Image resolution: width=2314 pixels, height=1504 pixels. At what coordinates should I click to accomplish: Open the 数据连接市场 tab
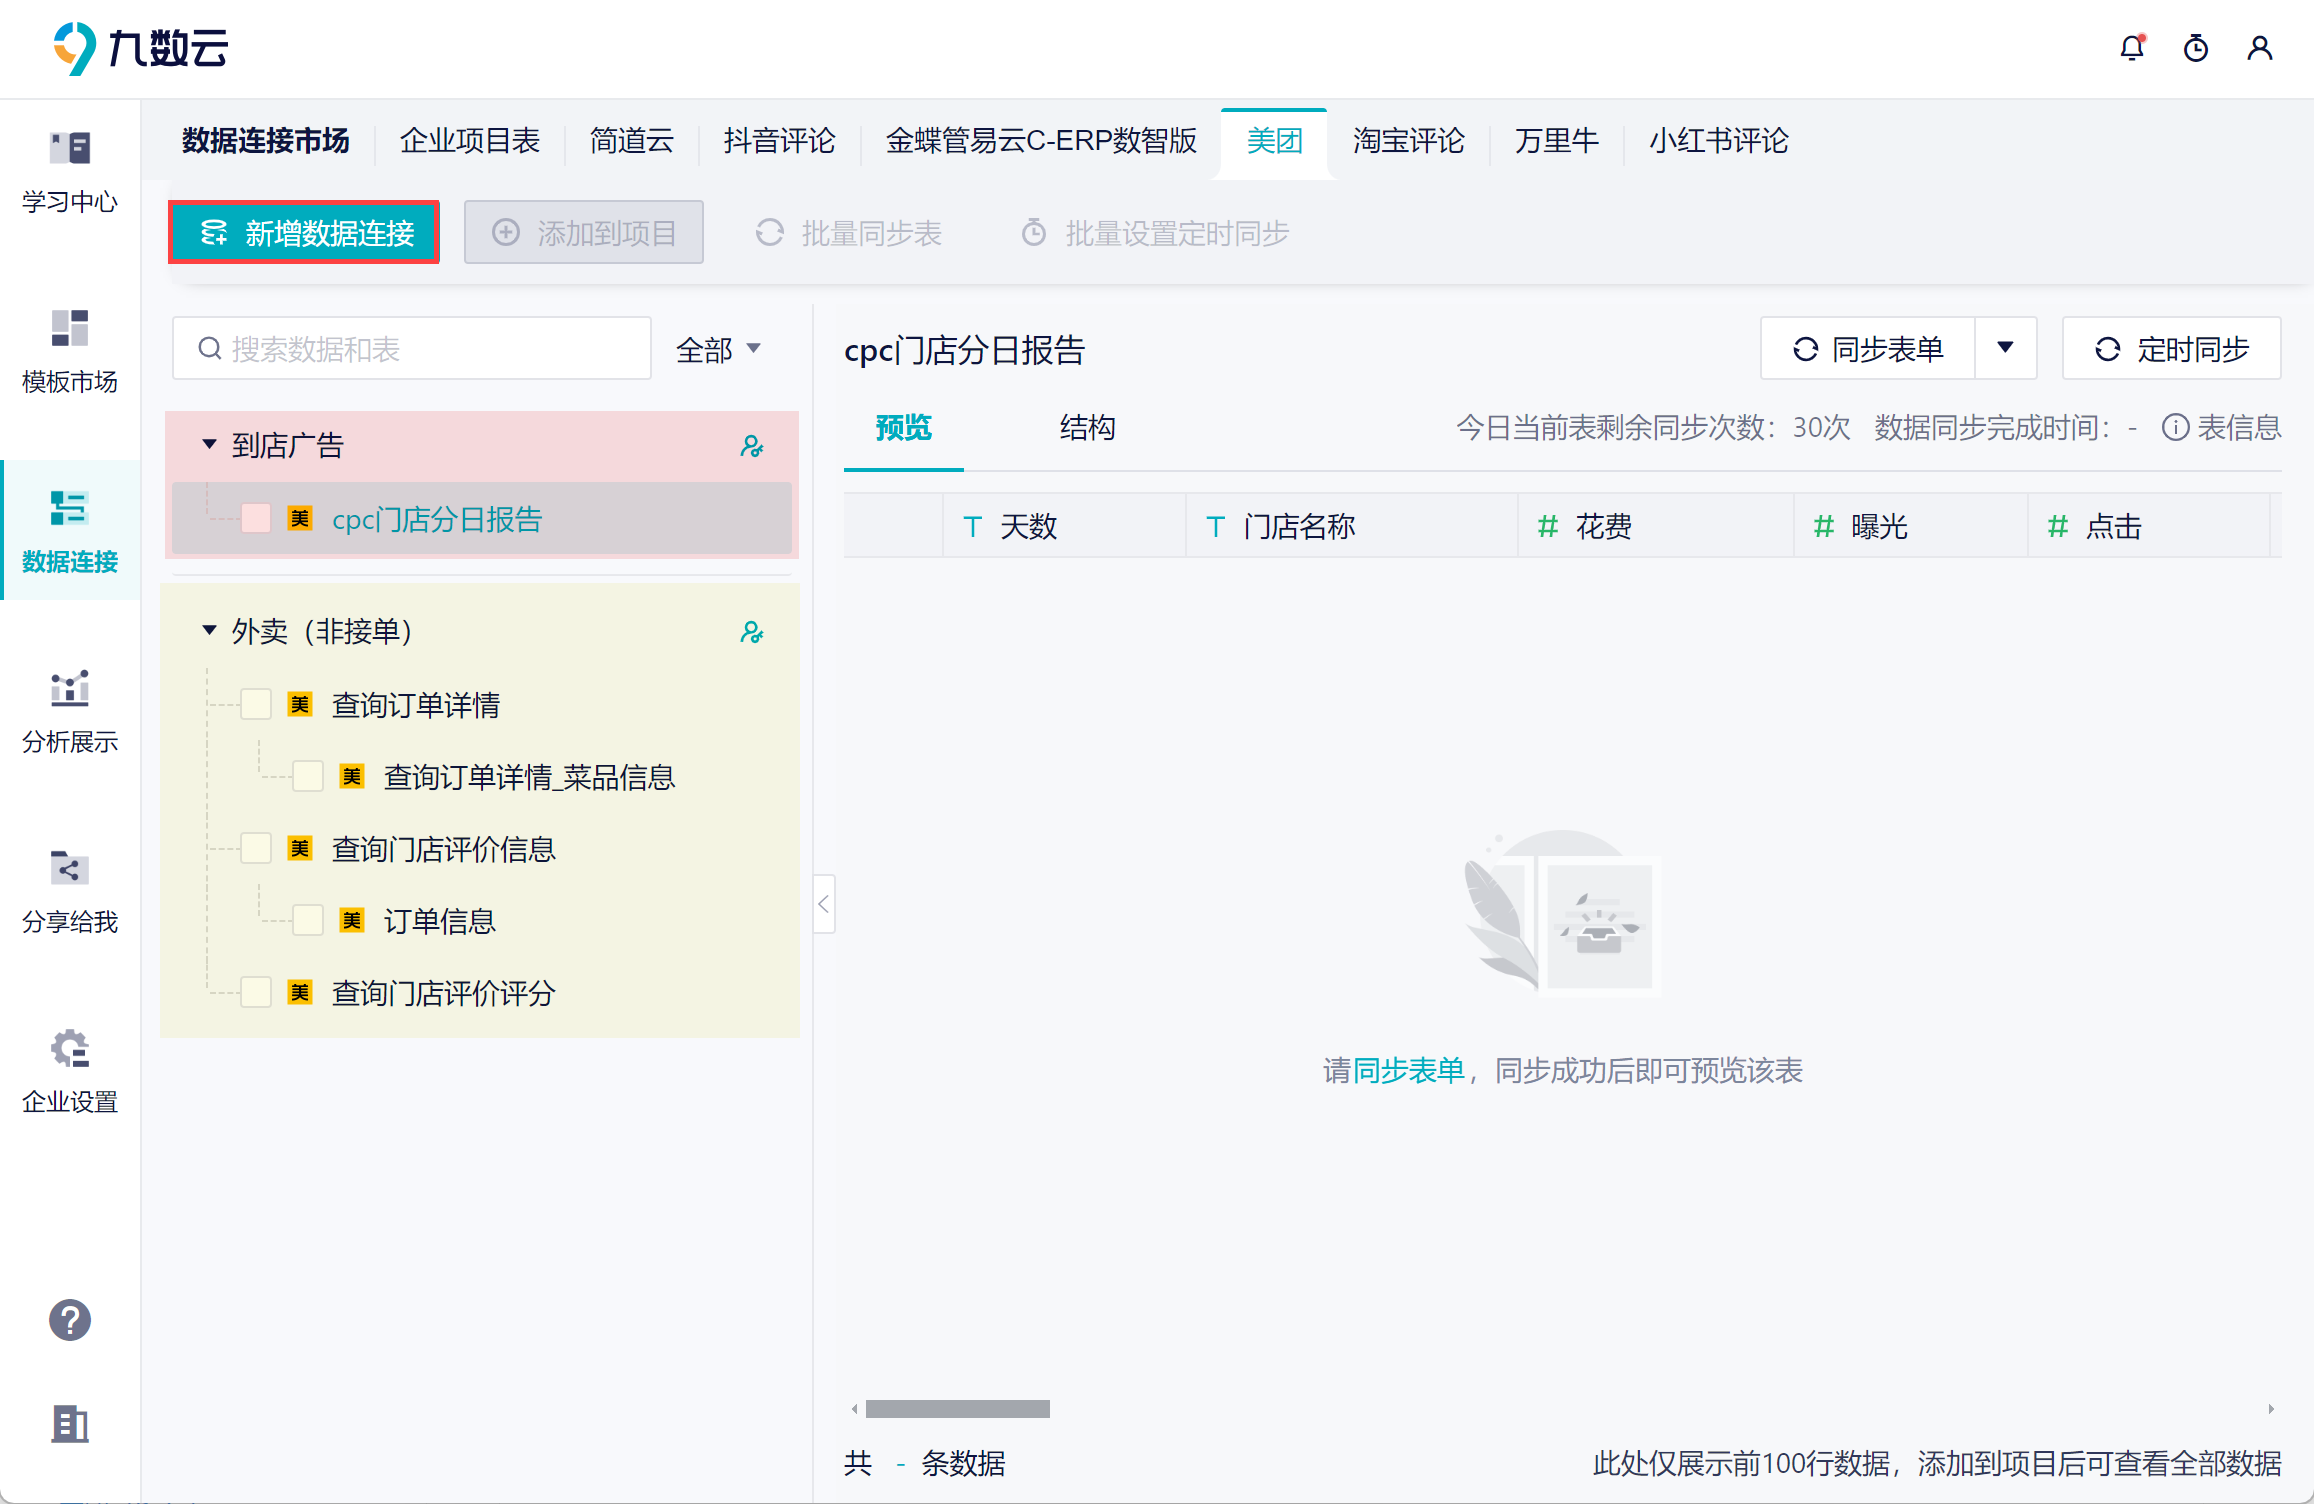click(266, 141)
